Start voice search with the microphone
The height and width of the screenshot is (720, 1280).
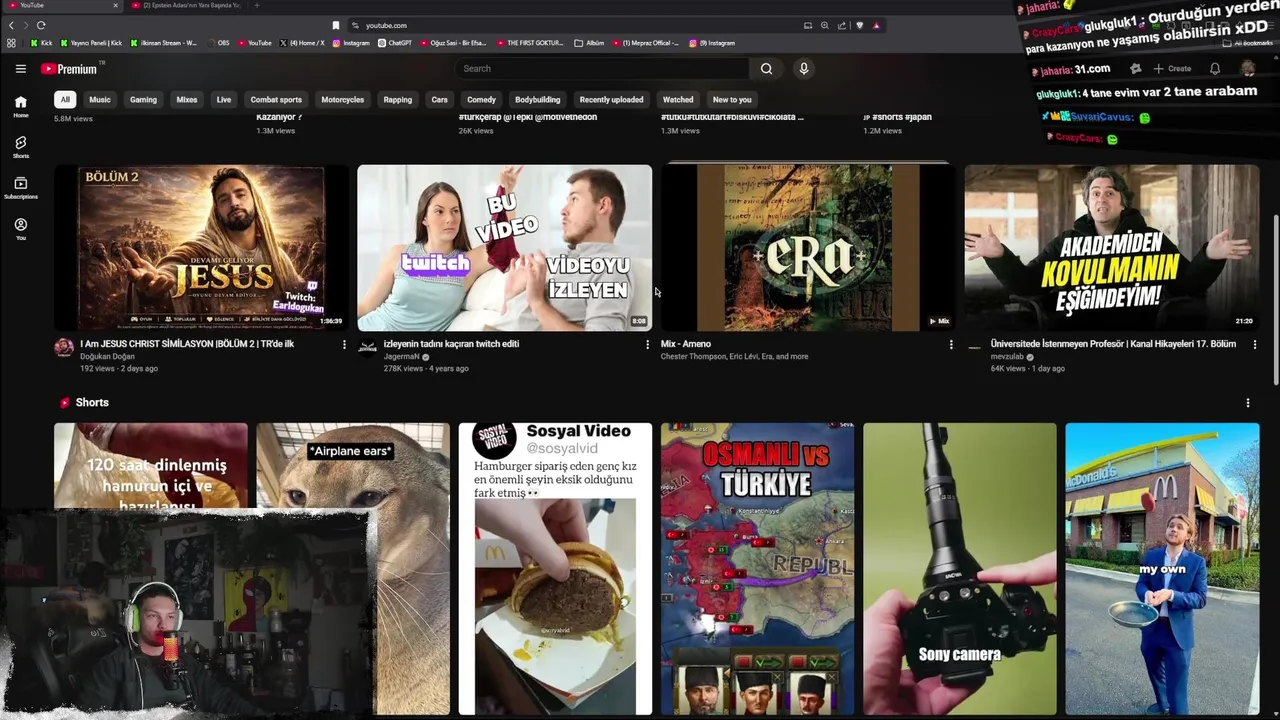[803, 69]
